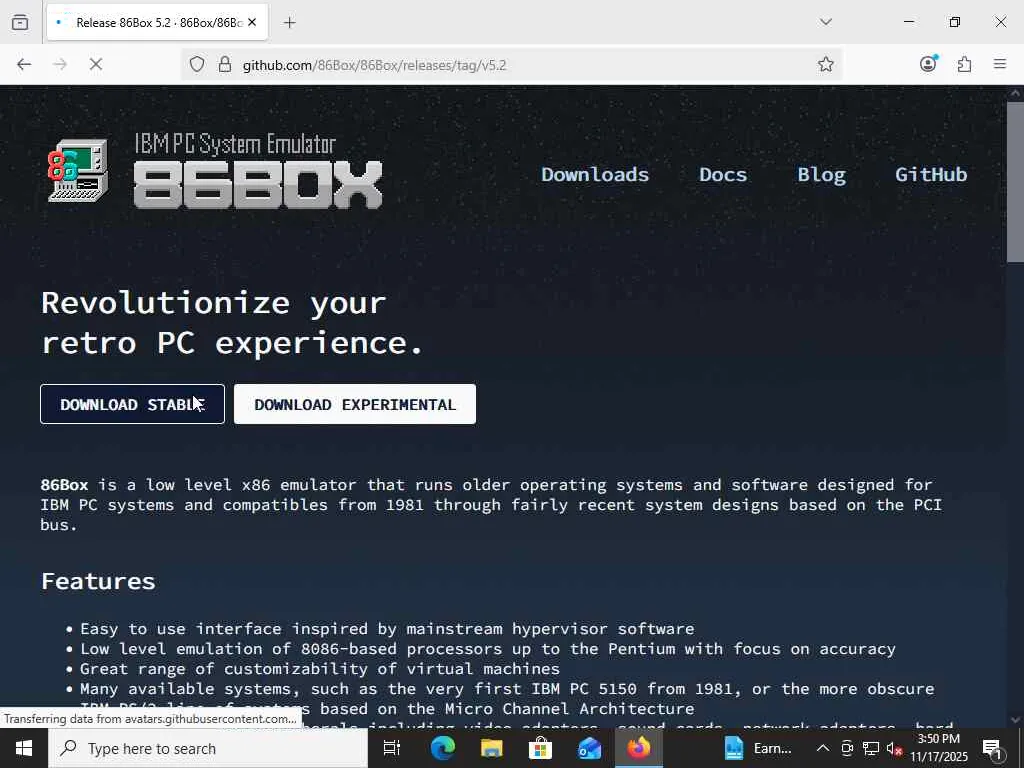
Task: Show hidden system tray icons
Action: pos(823,748)
